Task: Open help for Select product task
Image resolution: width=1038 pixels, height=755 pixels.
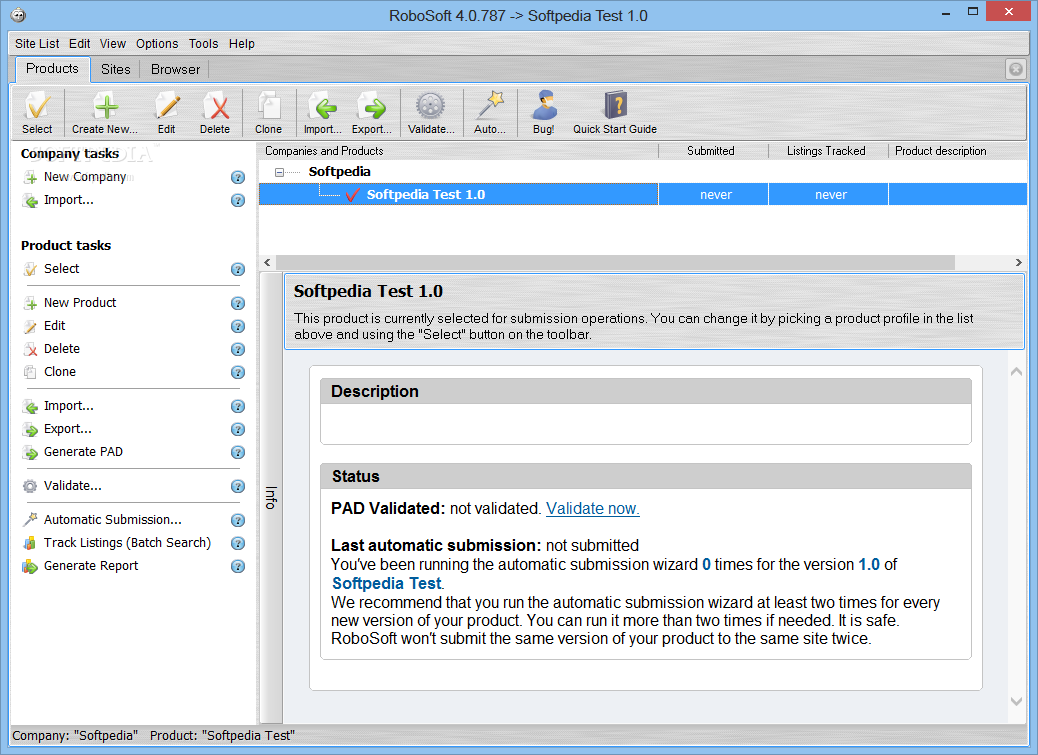Action: [x=238, y=269]
